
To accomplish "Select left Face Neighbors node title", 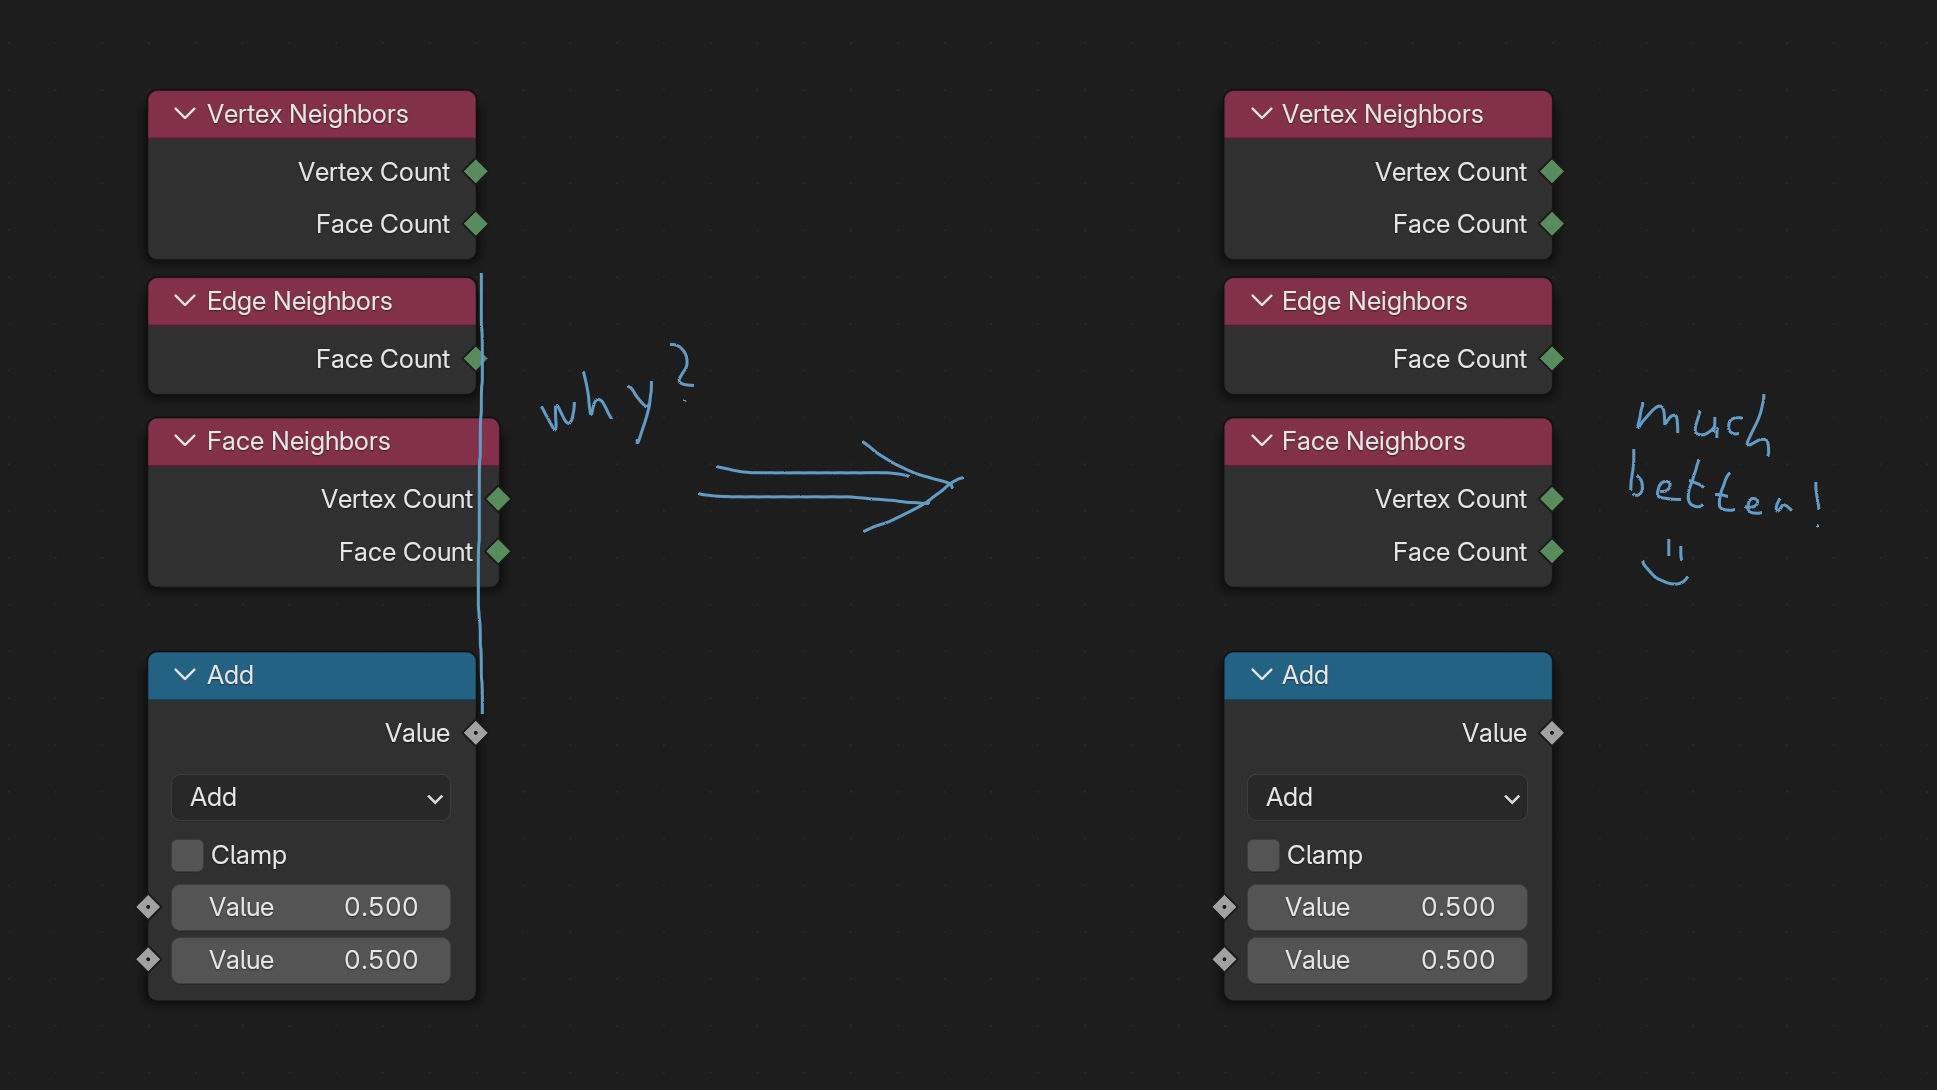I will tap(299, 441).
